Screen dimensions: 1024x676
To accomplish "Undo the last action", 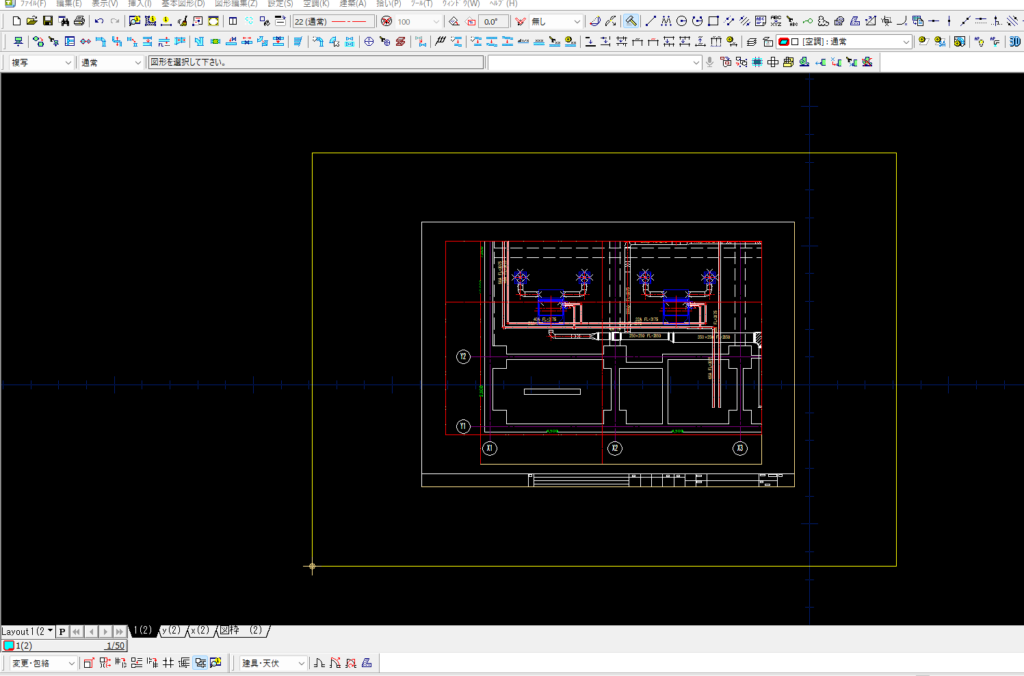I will click(99, 21).
